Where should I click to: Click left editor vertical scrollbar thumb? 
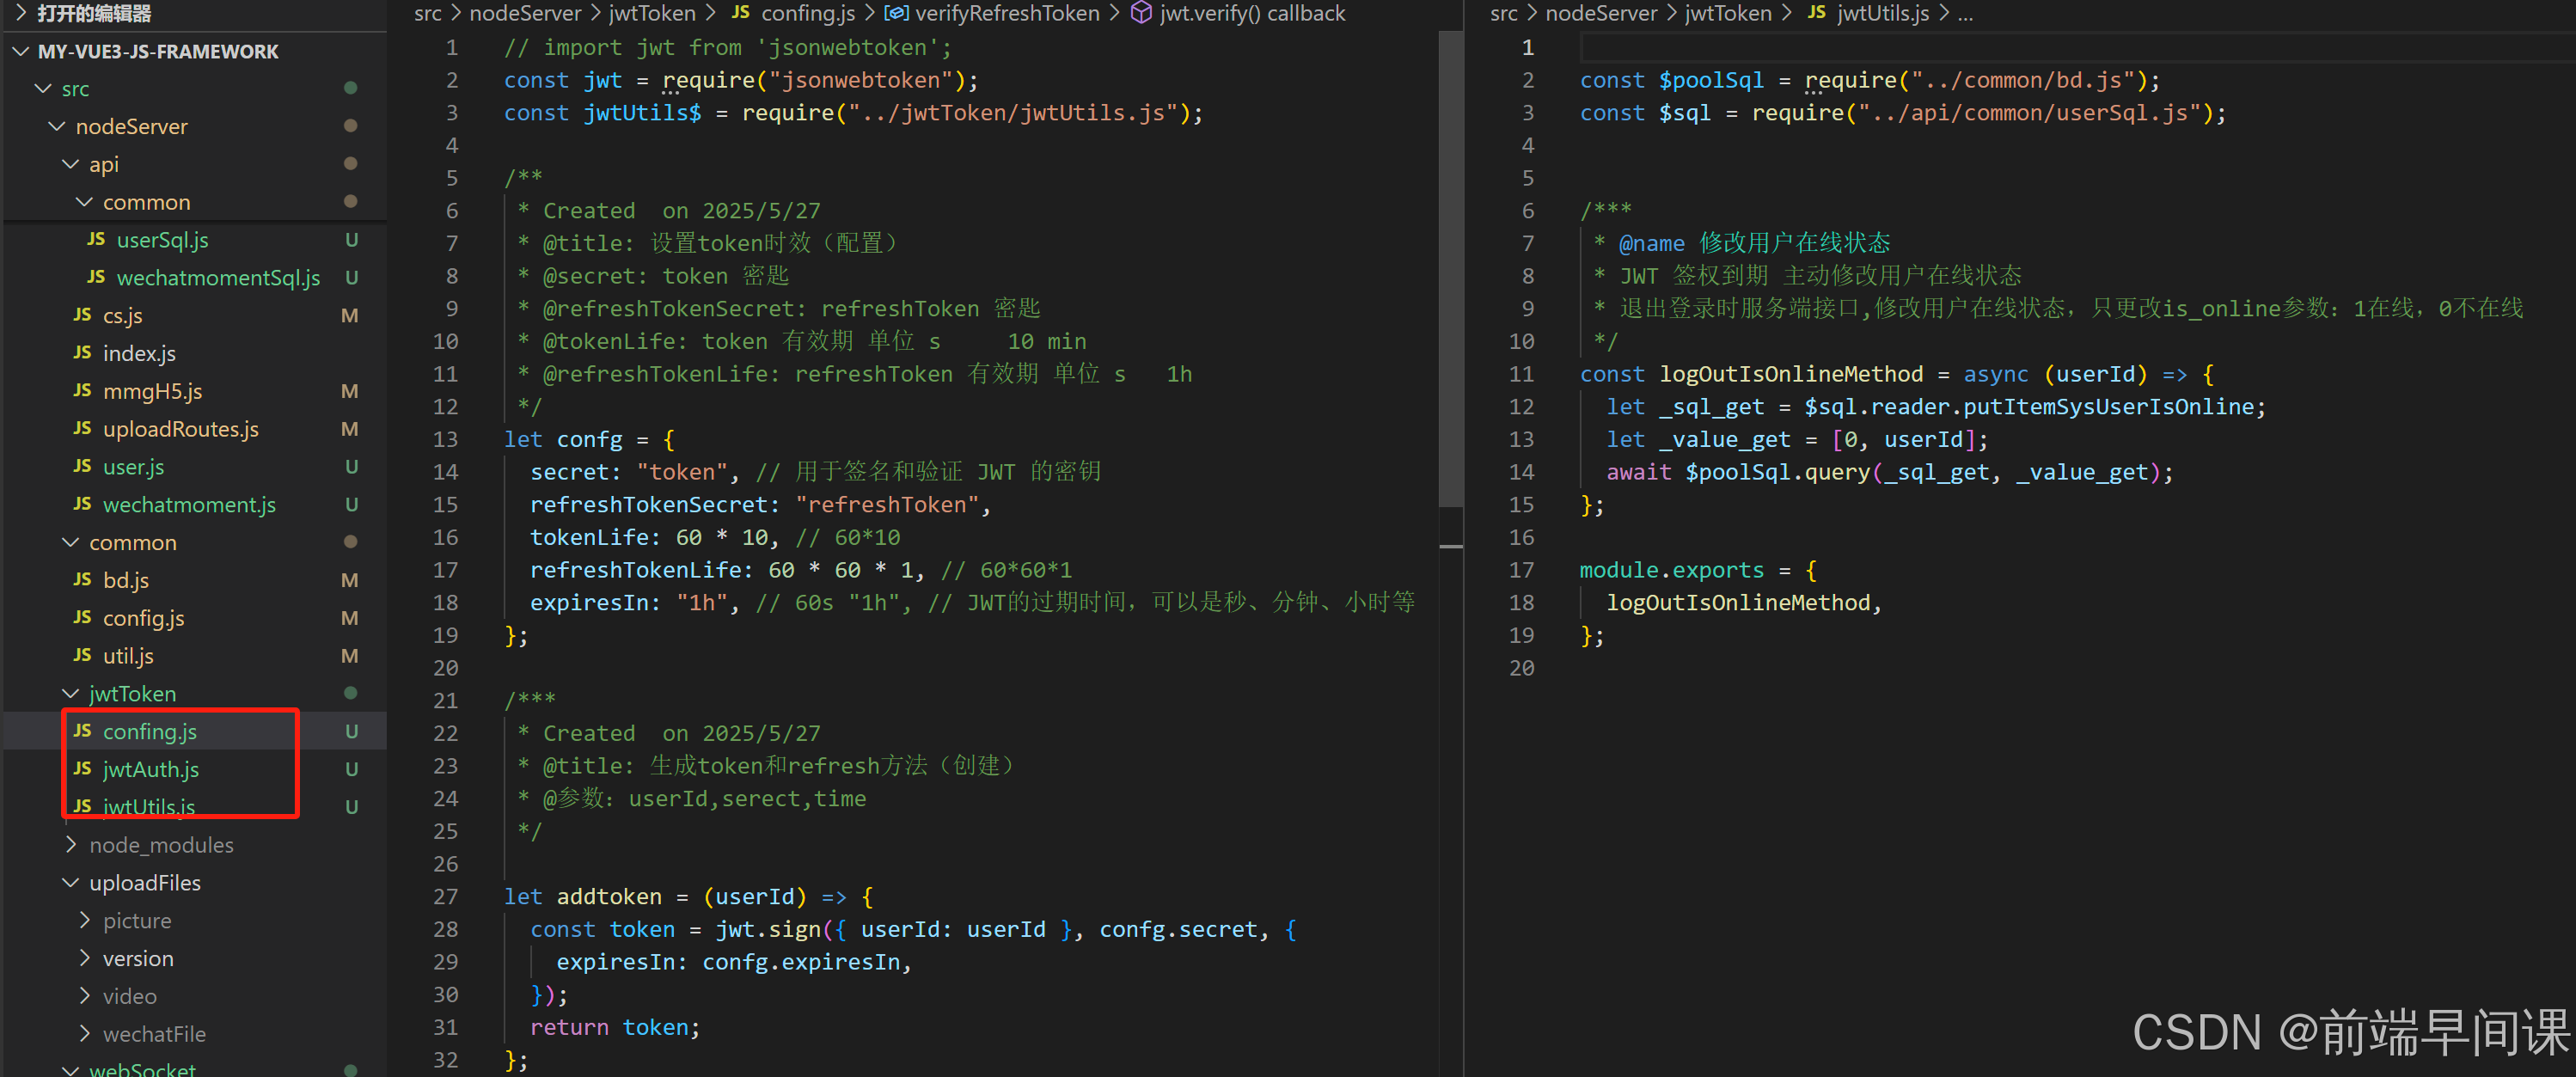[x=1450, y=270]
